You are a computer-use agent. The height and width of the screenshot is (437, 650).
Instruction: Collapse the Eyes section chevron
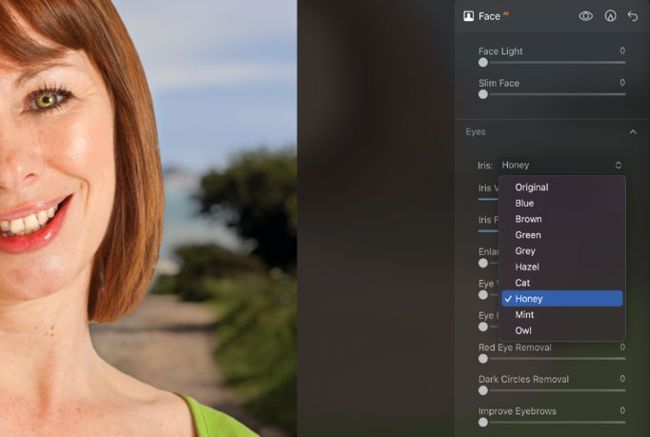pos(632,131)
